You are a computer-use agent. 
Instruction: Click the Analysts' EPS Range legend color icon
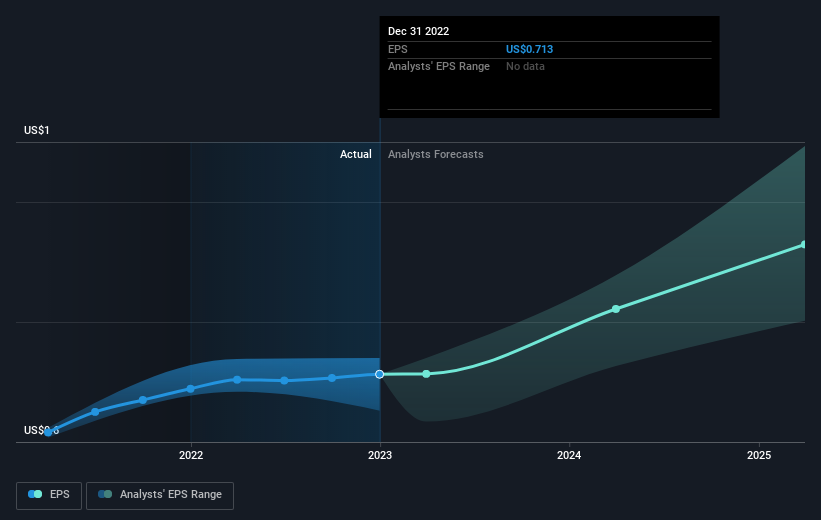click(105, 494)
